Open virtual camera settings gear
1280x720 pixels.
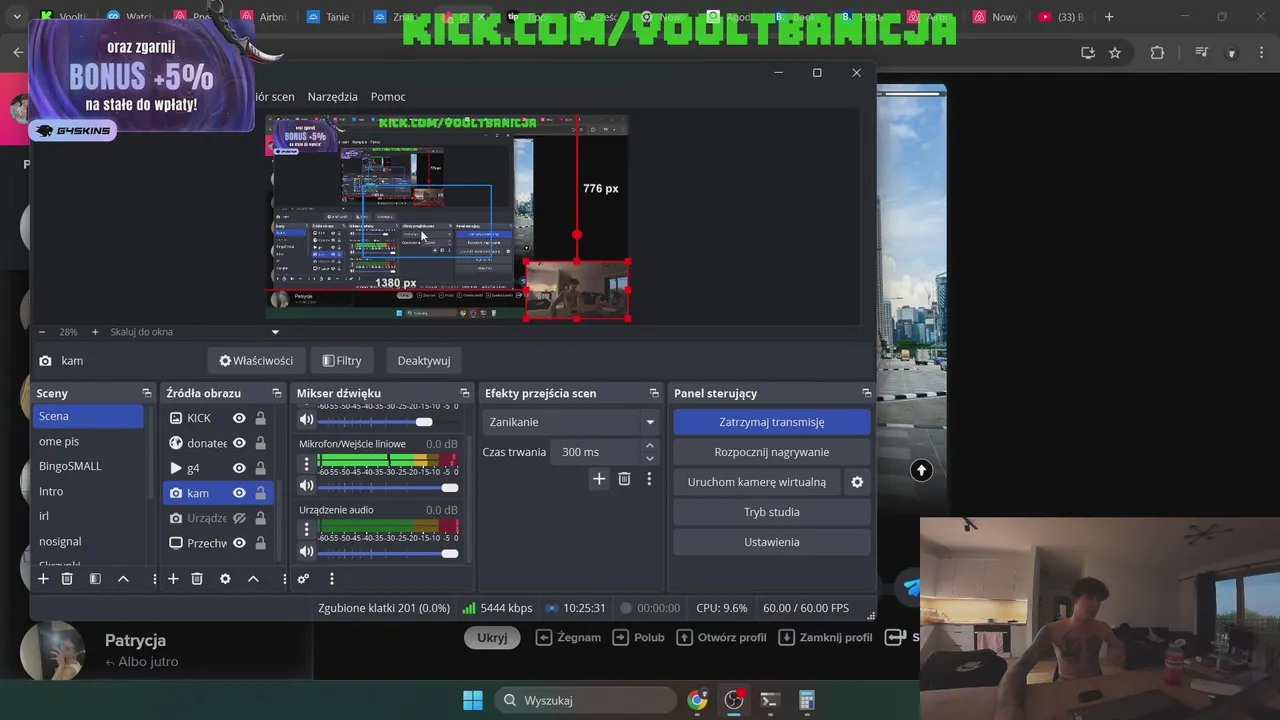pyautogui.click(x=857, y=482)
